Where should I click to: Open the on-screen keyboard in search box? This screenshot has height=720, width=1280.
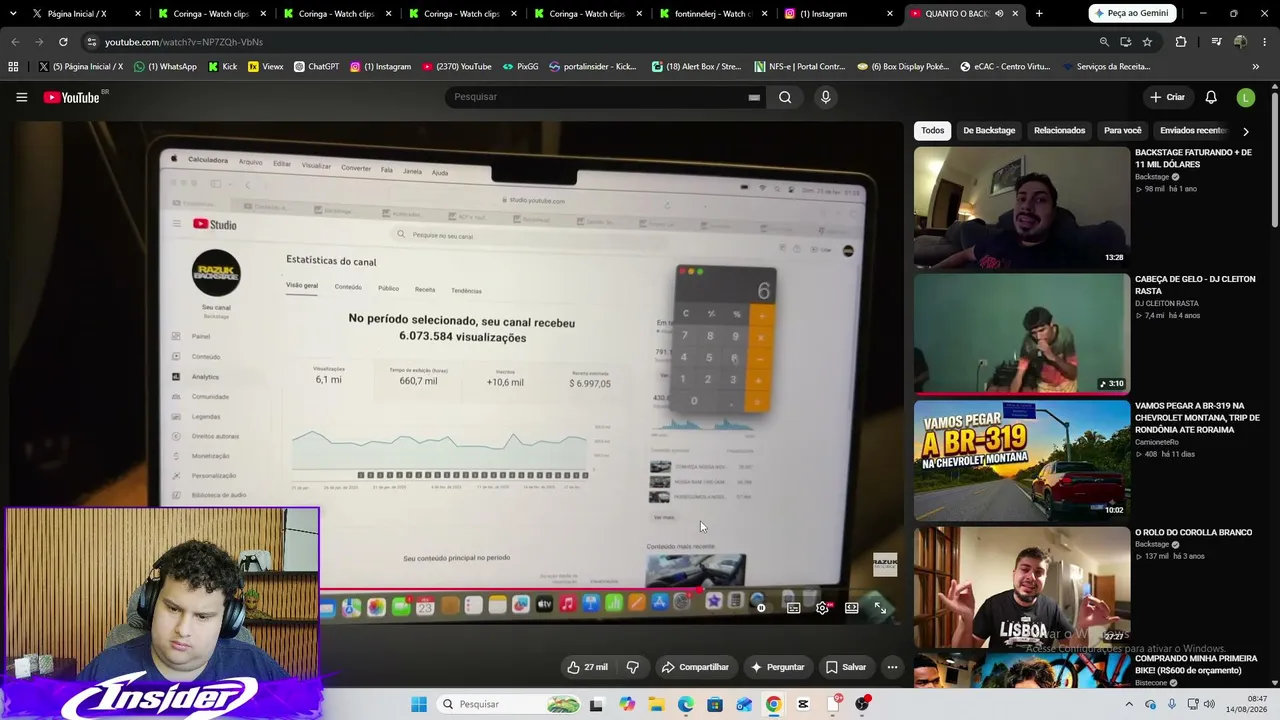coord(754,97)
